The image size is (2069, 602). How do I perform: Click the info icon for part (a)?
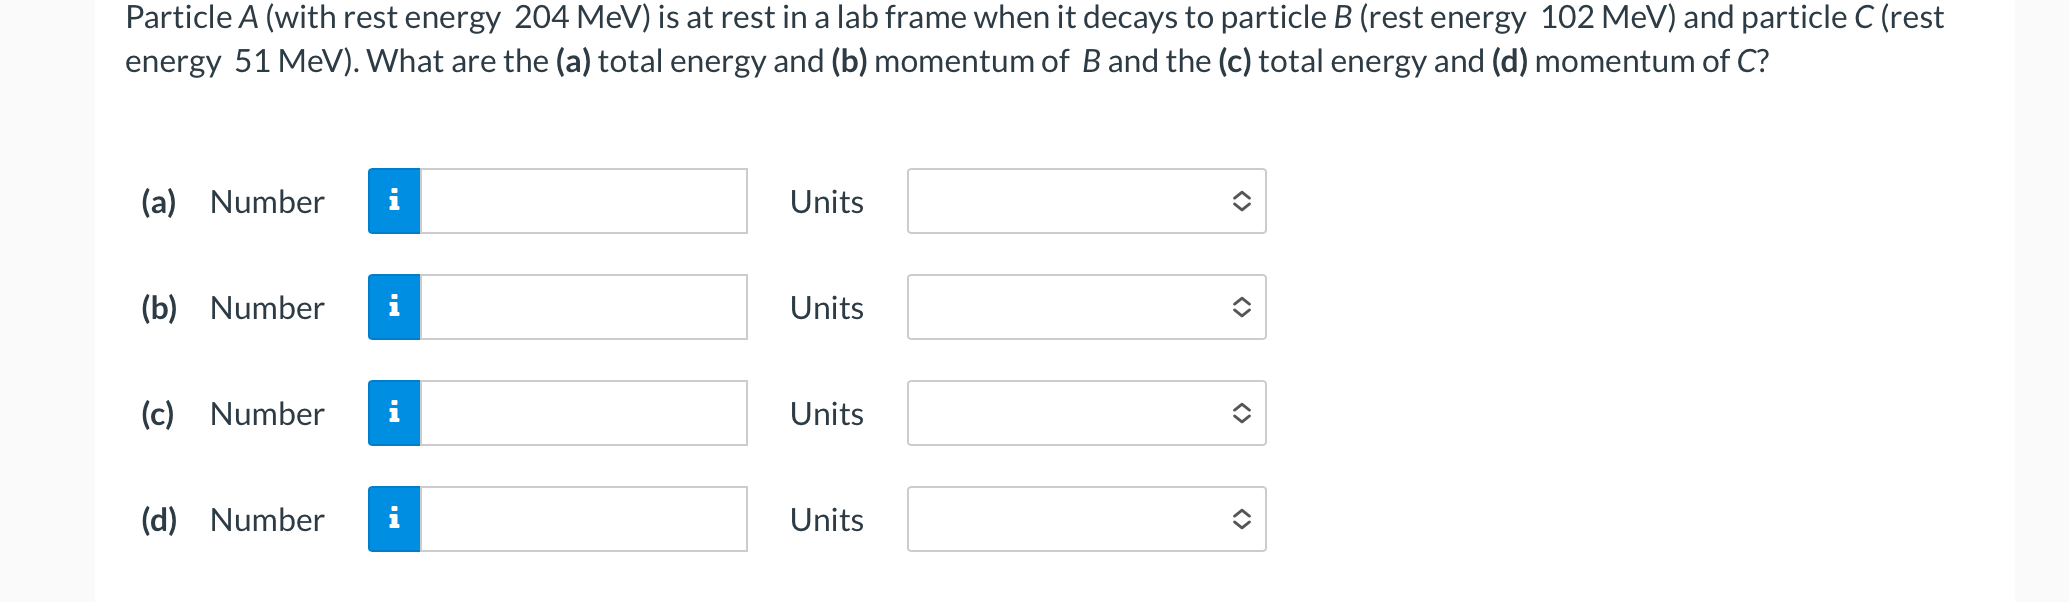pyautogui.click(x=394, y=201)
